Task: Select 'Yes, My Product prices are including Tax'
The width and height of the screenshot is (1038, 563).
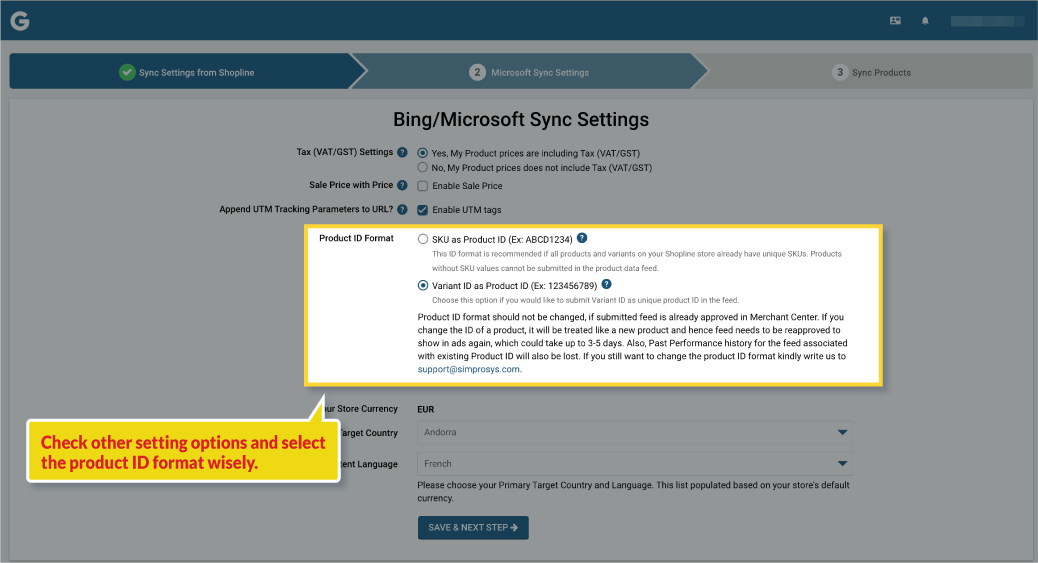Action: pyautogui.click(x=422, y=153)
